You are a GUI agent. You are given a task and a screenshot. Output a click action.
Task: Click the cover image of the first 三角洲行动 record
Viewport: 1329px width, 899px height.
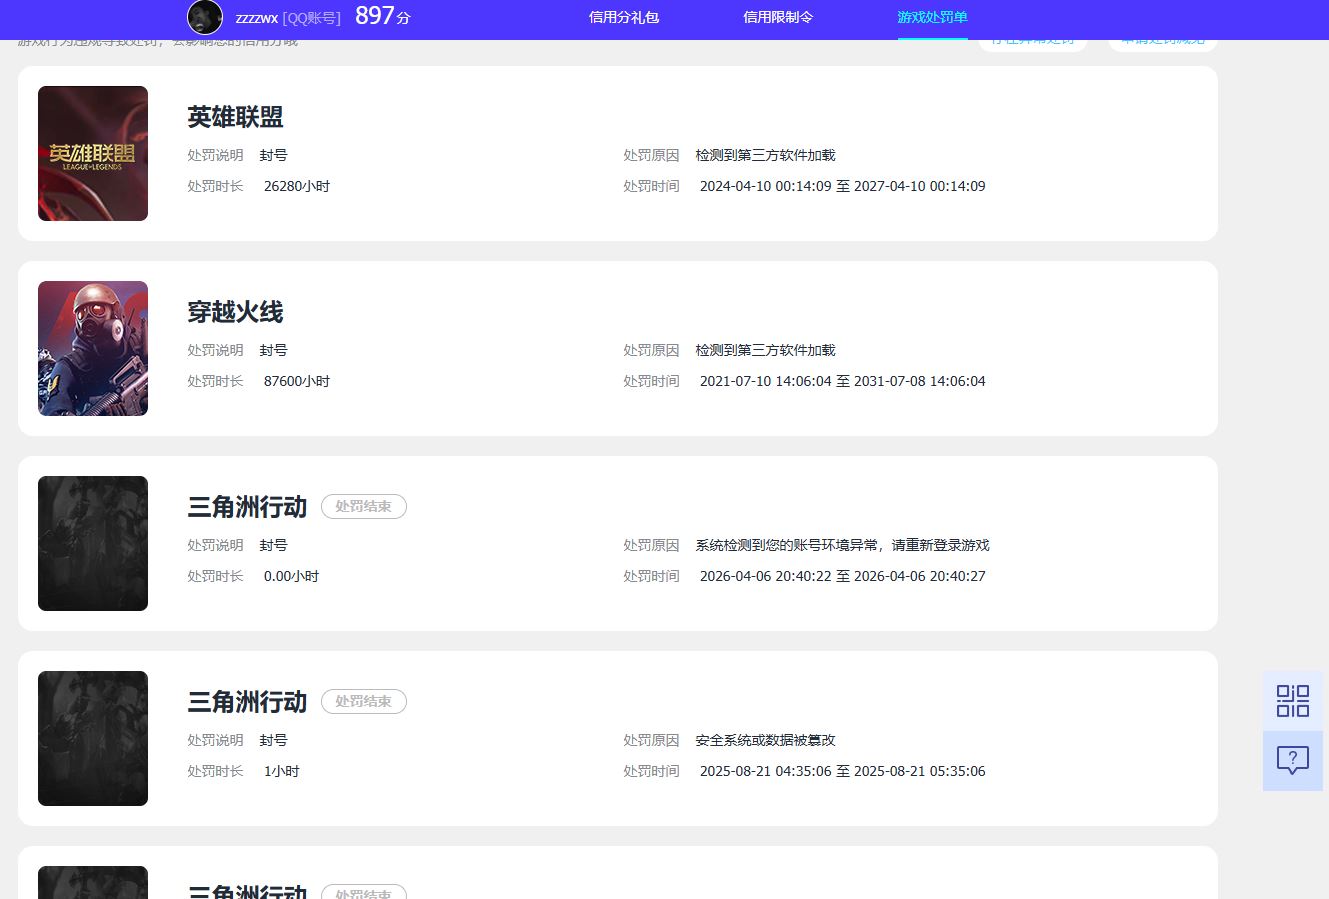pyautogui.click(x=93, y=543)
